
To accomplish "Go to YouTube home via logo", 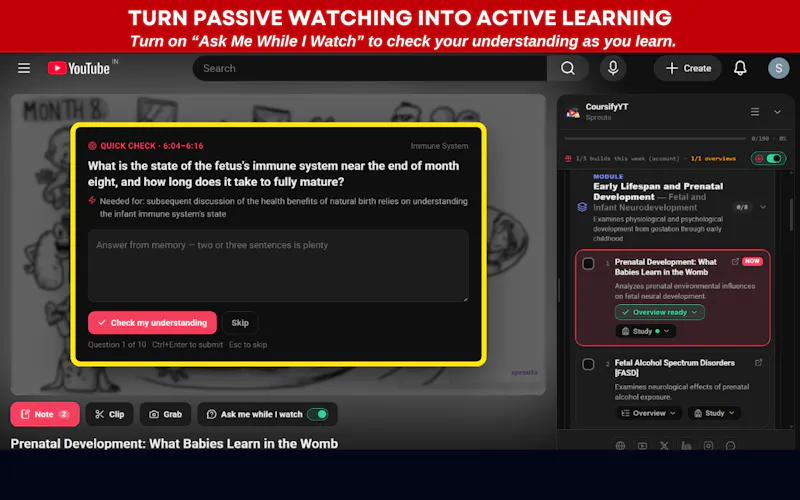I will tap(79, 68).
